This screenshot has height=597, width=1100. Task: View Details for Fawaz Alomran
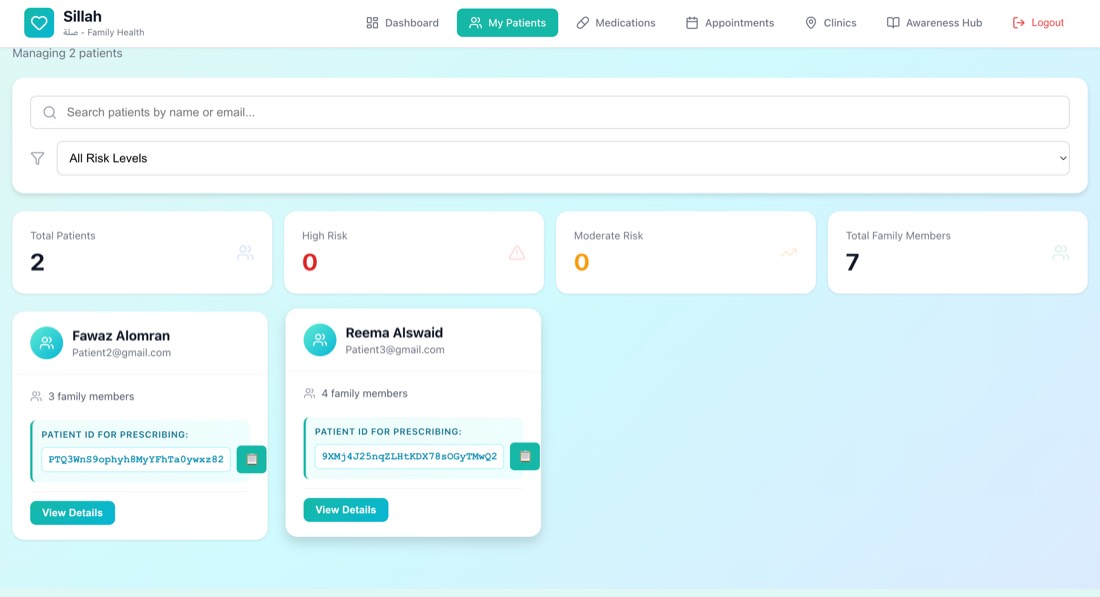tap(72, 513)
